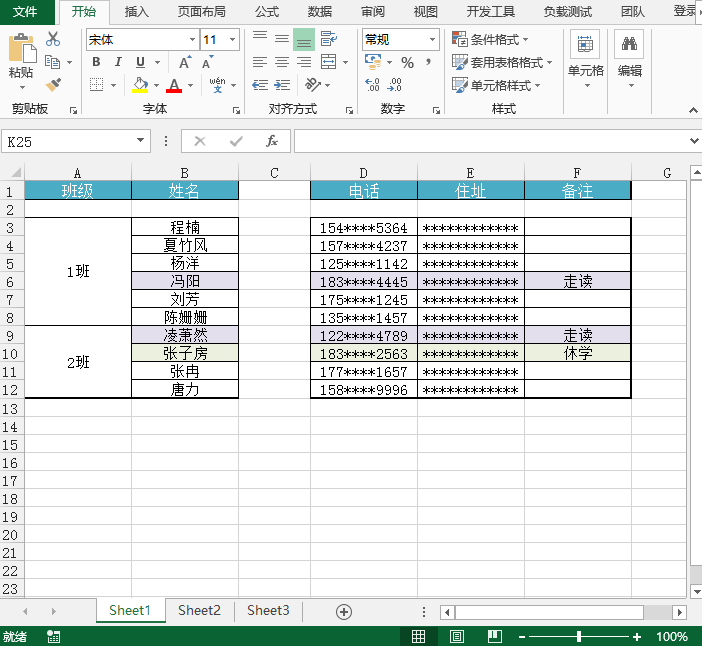Viewport: 702px width, 646px height.
Task: Click the select-all corner triangle
Action: (16, 173)
